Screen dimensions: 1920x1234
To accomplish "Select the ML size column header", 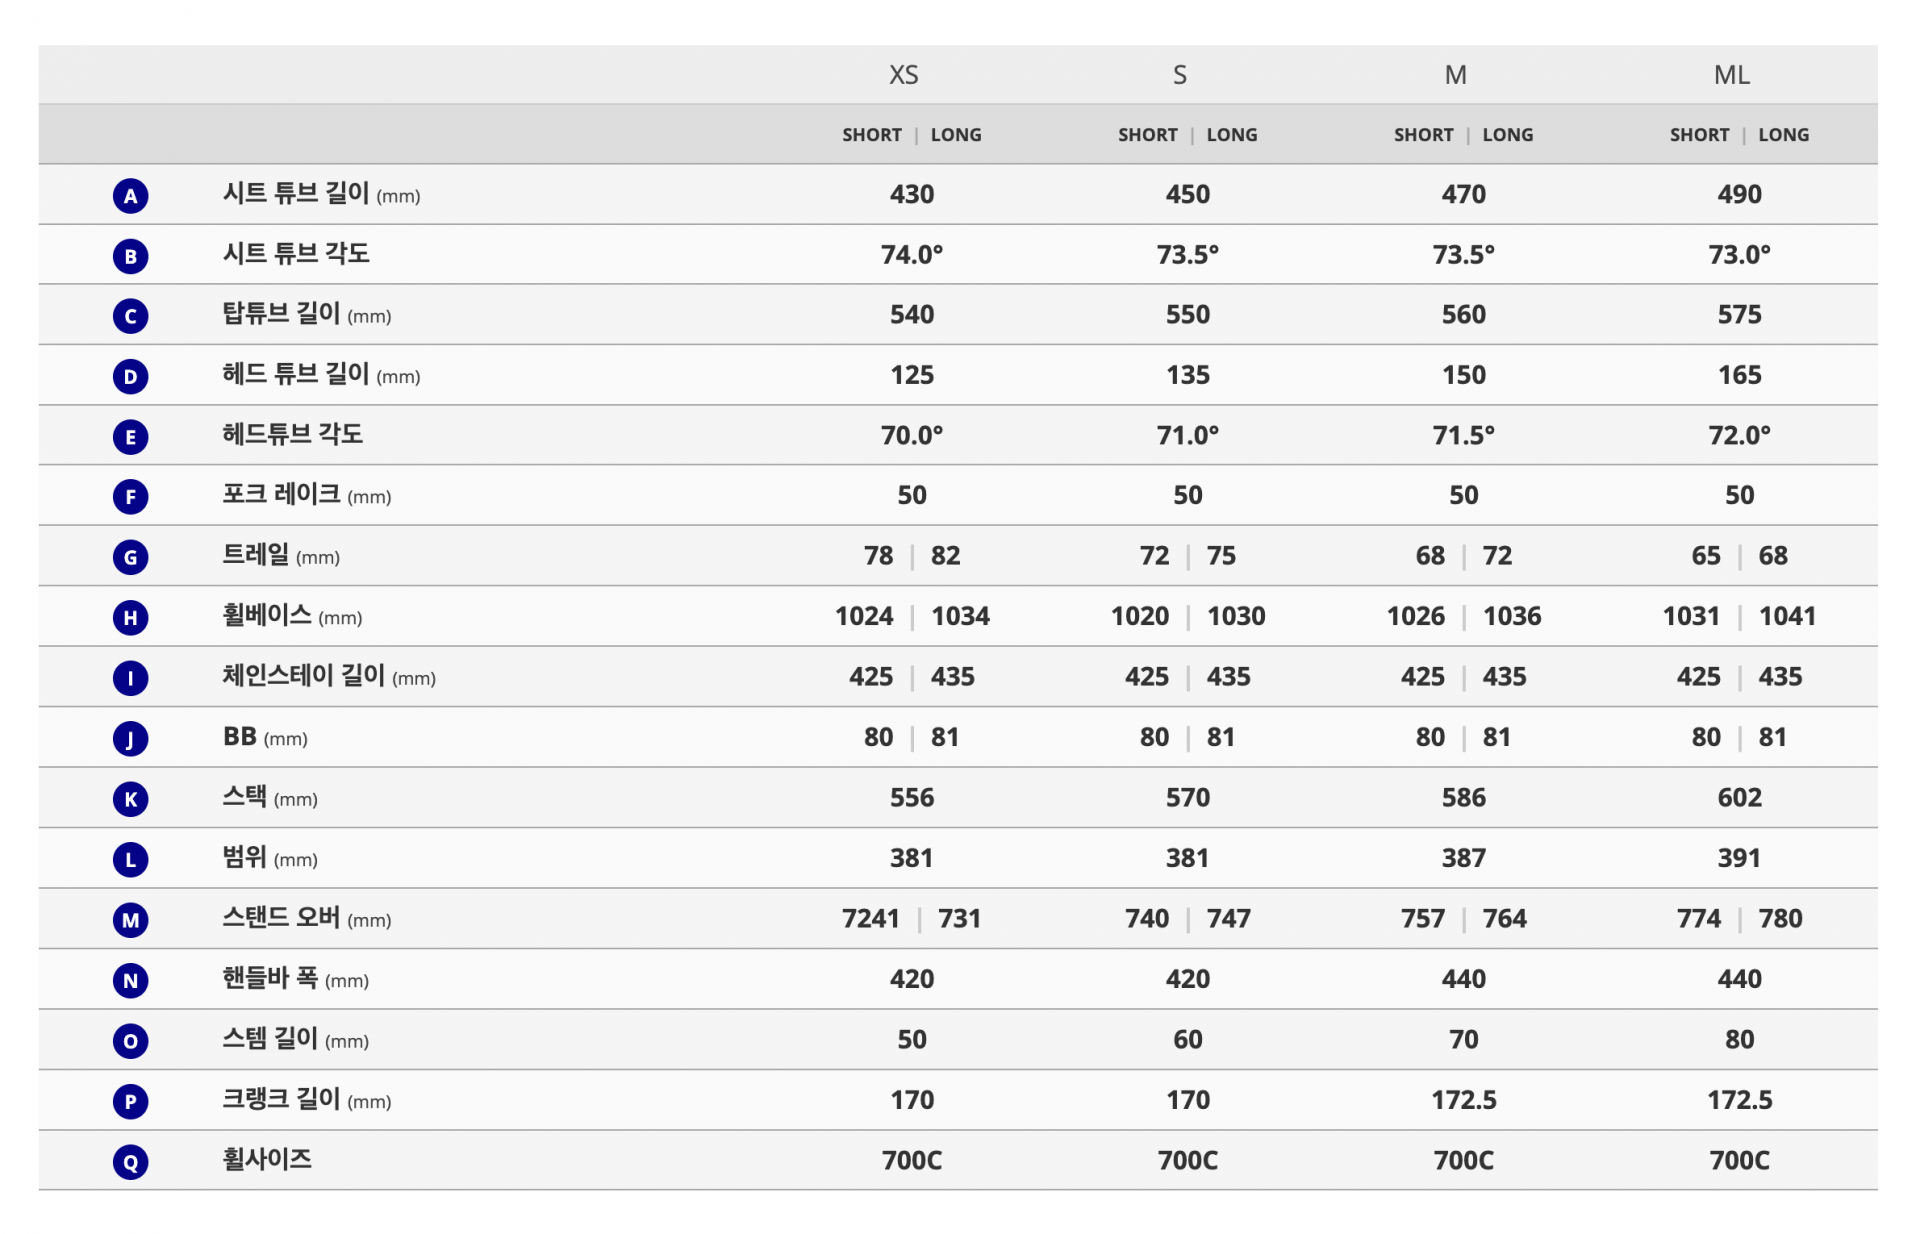I will click(x=1732, y=75).
